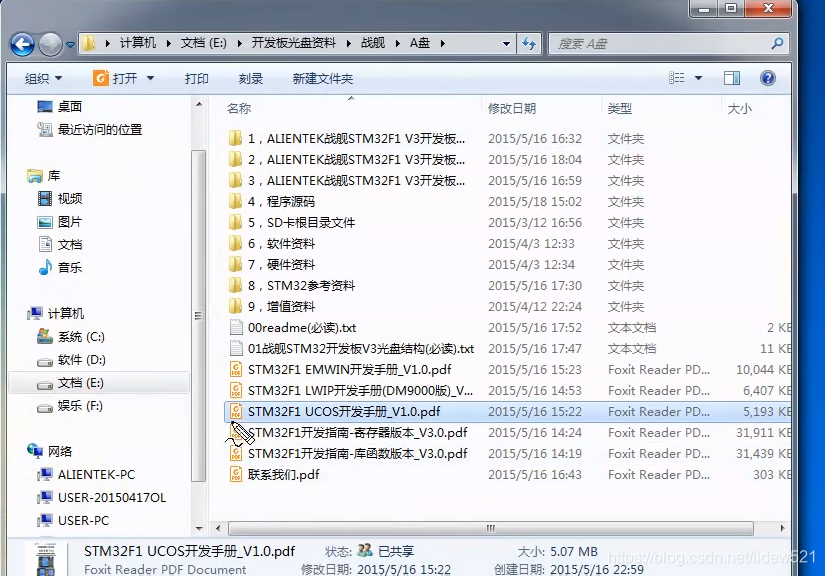Select PDF icon of STM32F1 LWIP开发手册
The height and width of the screenshot is (576, 825).
coord(236,391)
